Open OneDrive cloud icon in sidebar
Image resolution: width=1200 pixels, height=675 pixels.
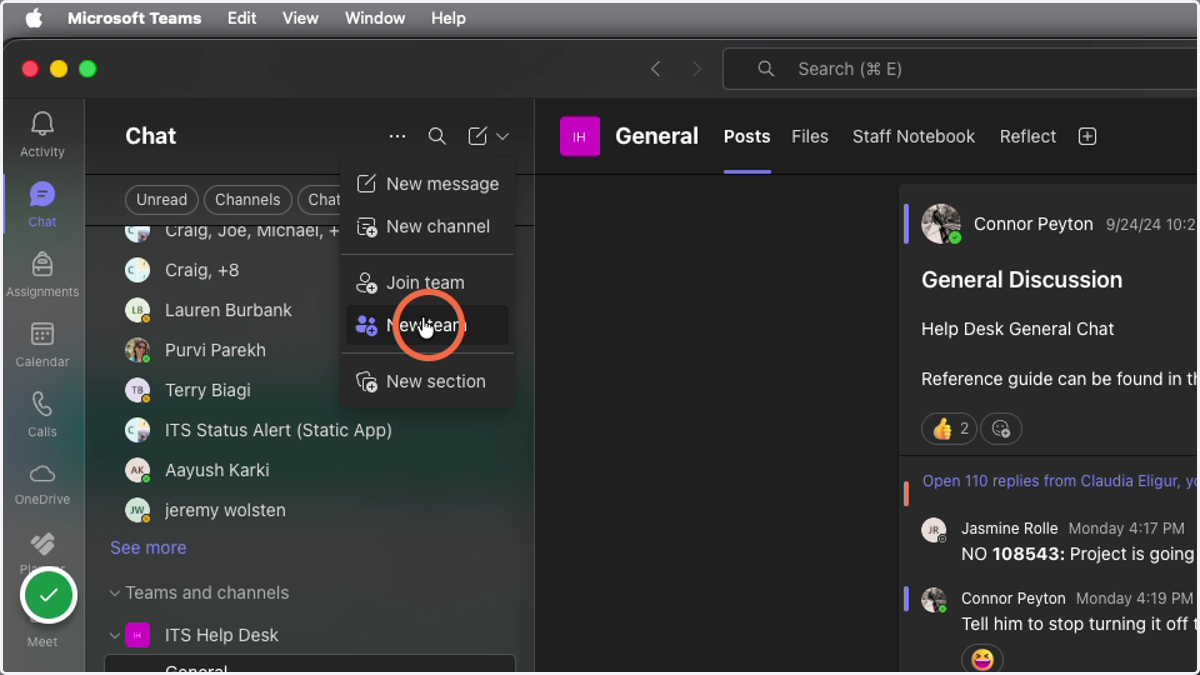point(42,484)
